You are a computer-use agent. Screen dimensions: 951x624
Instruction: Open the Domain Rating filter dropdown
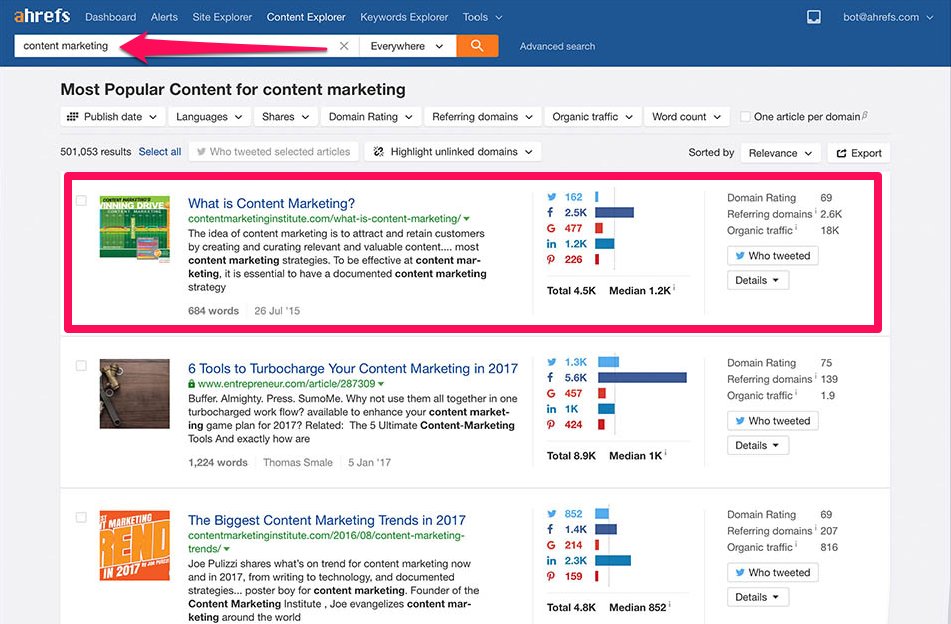coord(371,116)
